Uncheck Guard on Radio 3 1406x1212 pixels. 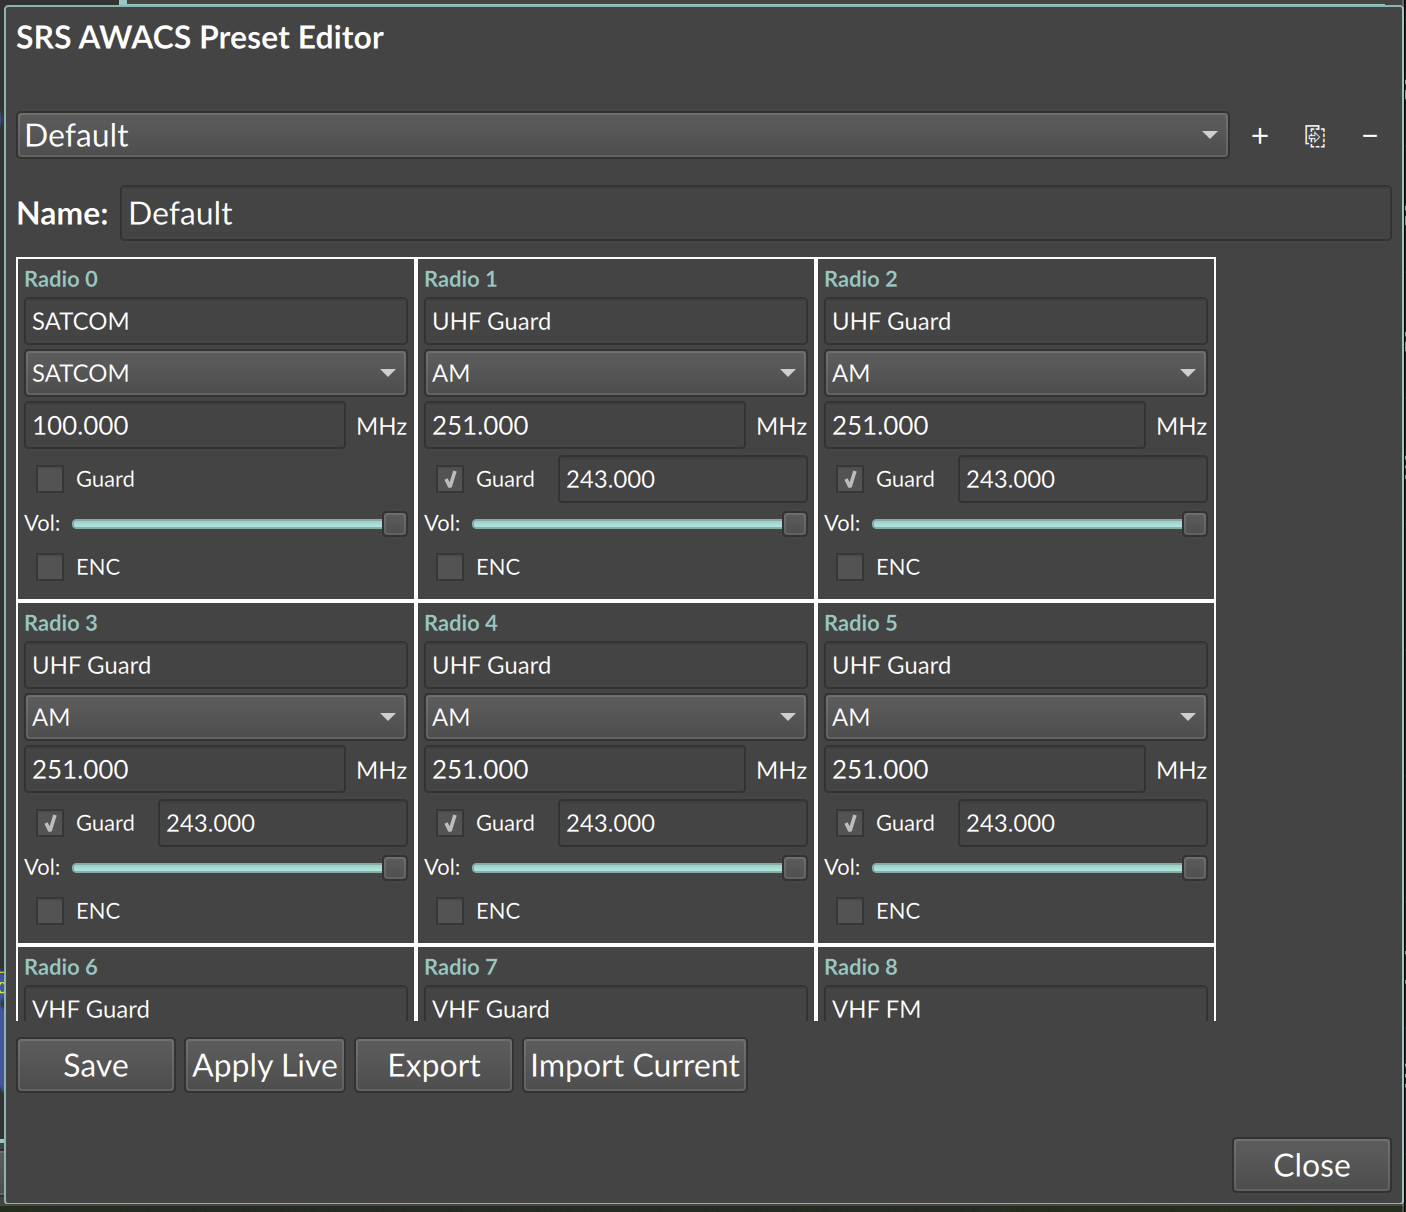50,823
